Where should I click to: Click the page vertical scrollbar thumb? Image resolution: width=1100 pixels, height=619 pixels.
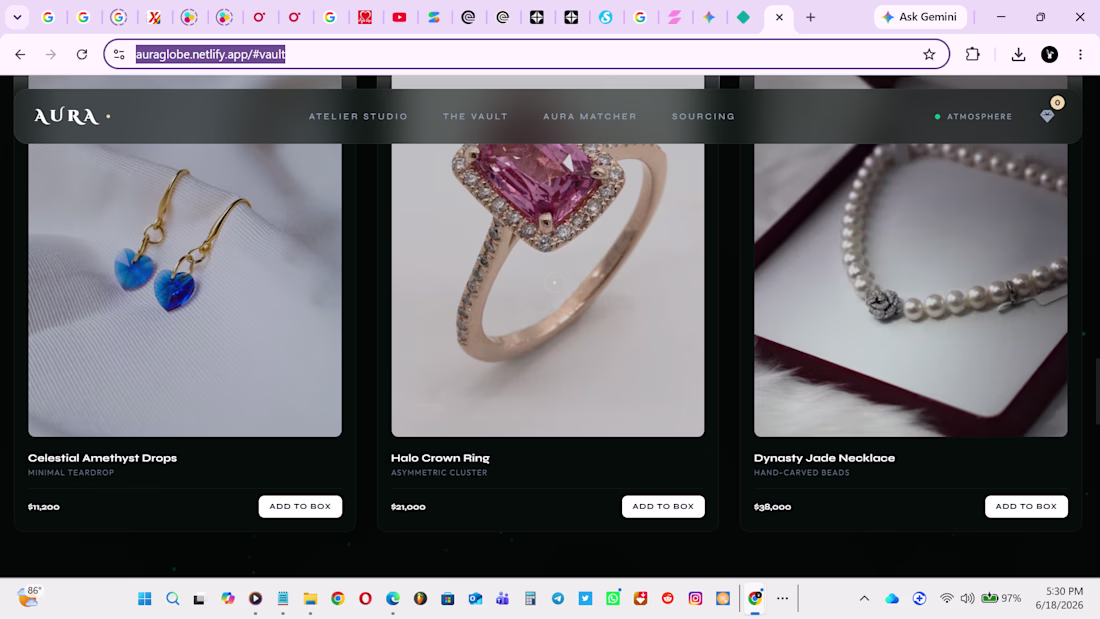point(1096,390)
